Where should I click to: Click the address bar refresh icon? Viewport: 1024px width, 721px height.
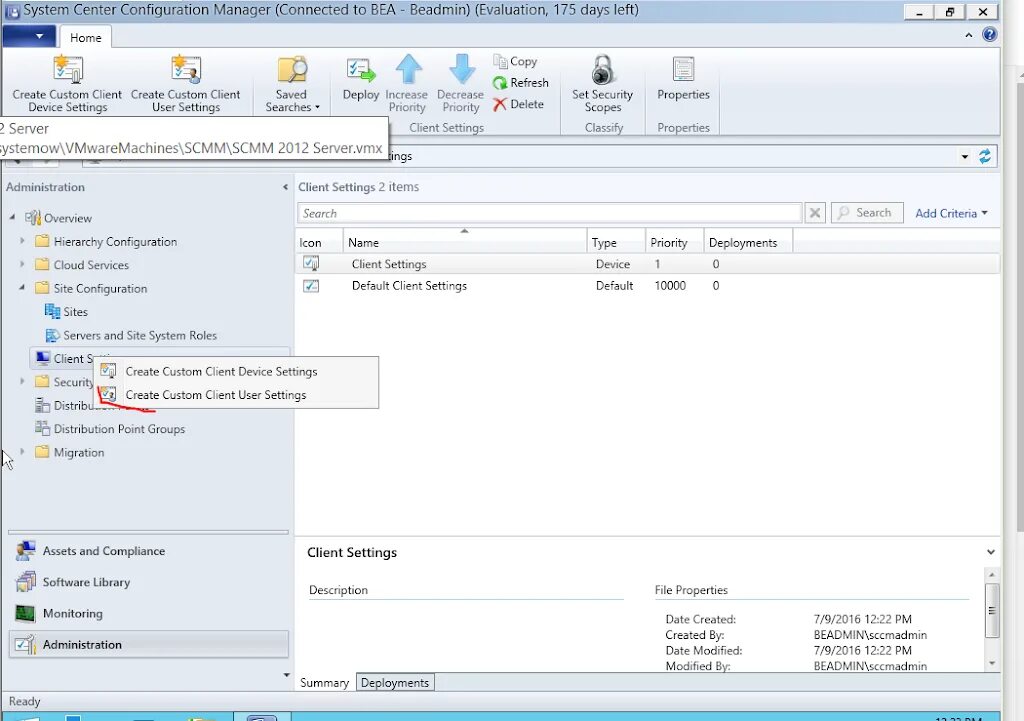pyautogui.click(x=985, y=156)
